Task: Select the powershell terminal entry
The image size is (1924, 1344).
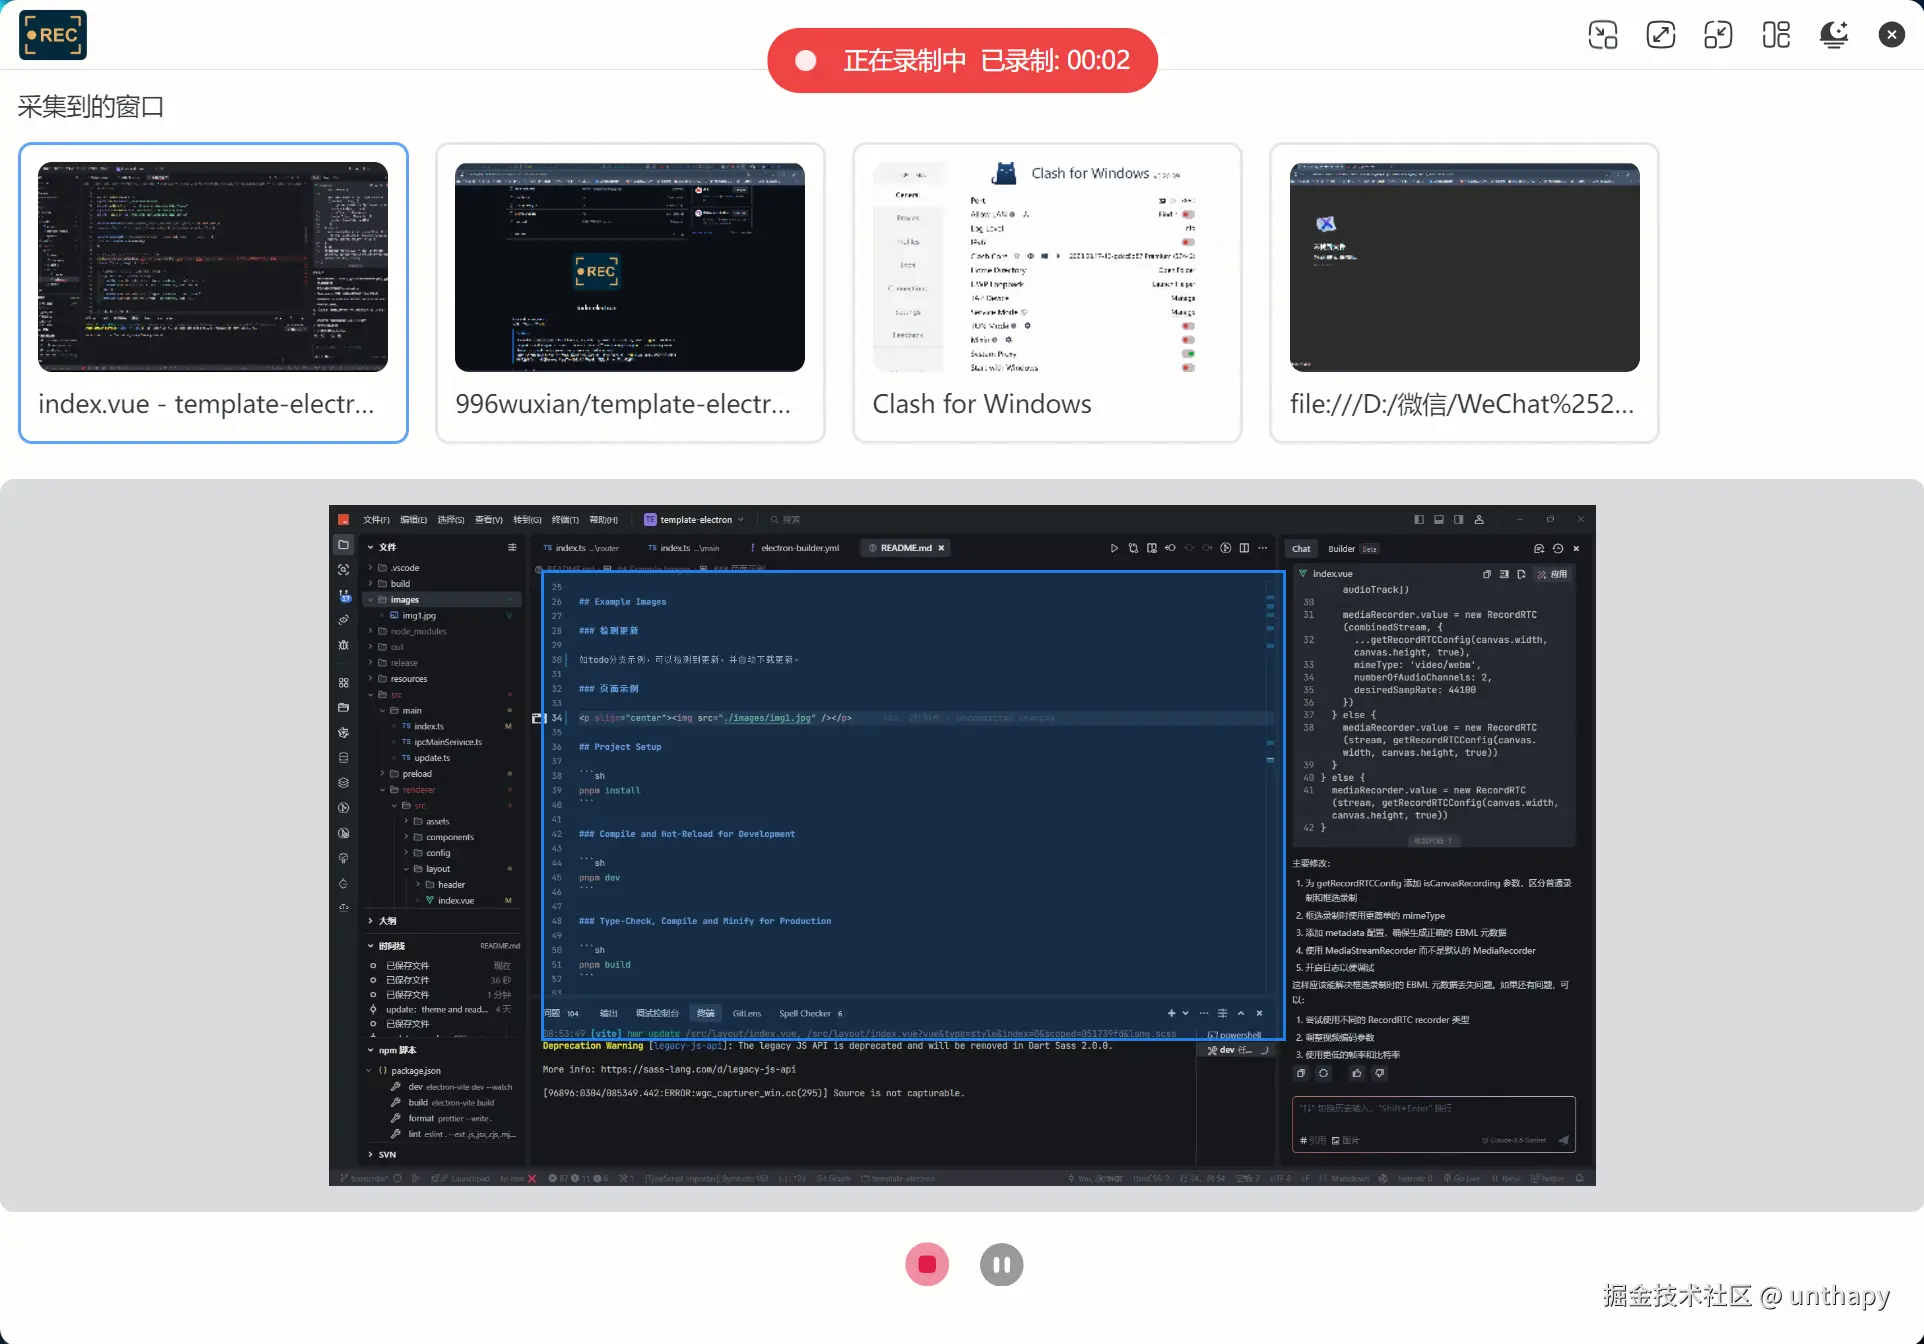Action: pyautogui.click(x=1235, y=1035)
